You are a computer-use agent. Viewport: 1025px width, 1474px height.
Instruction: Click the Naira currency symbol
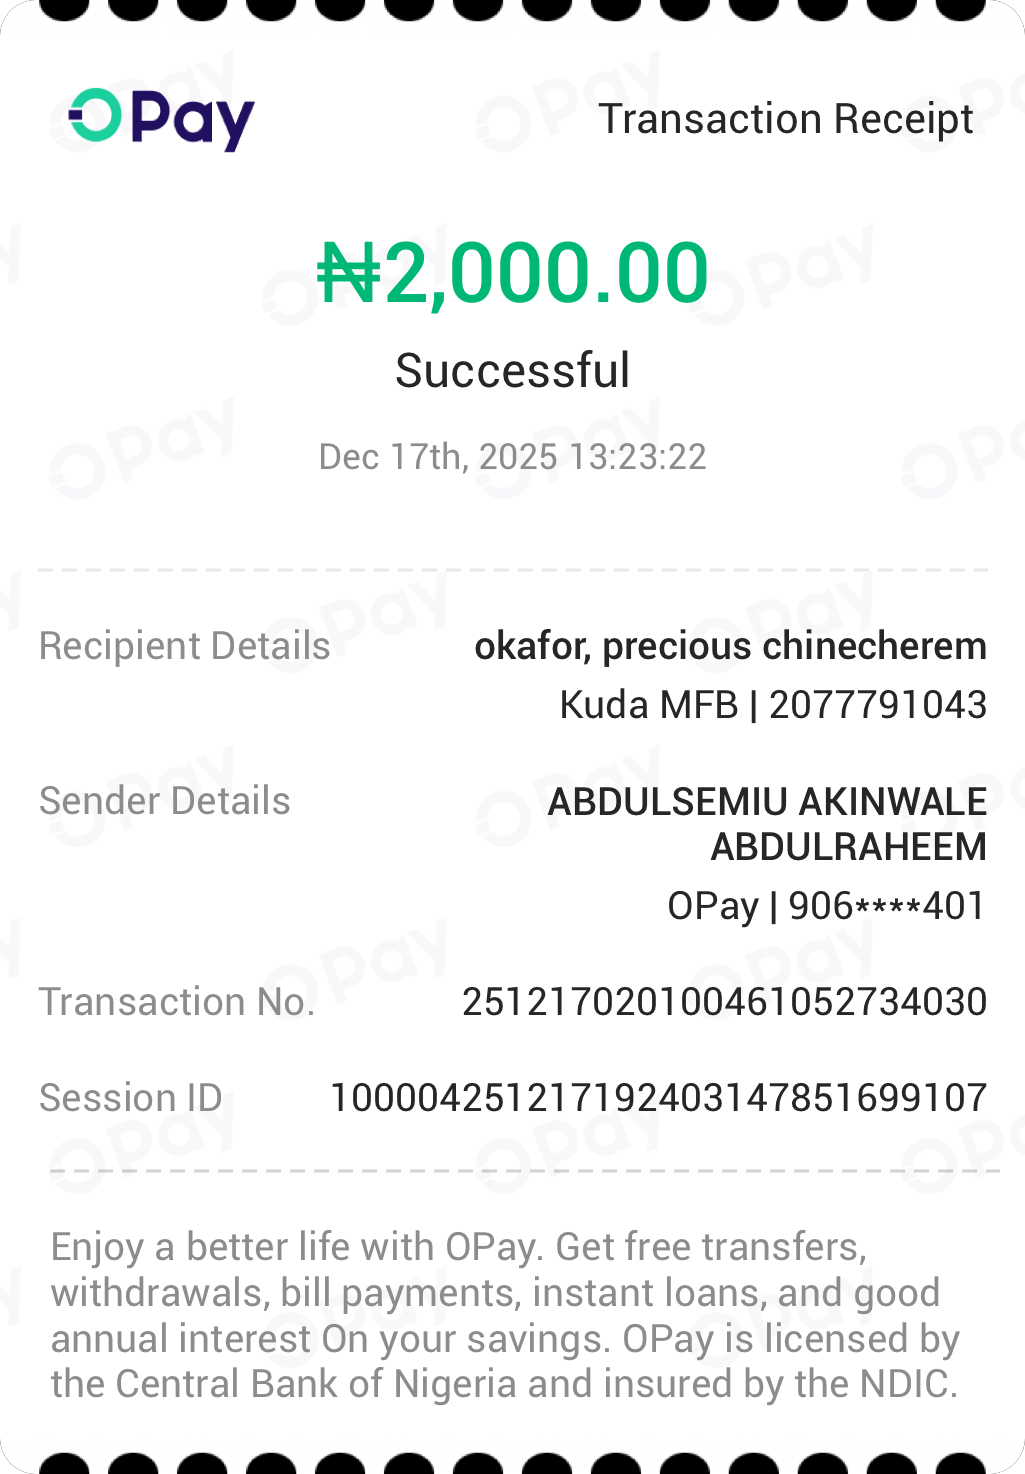[x=349, y=273]
